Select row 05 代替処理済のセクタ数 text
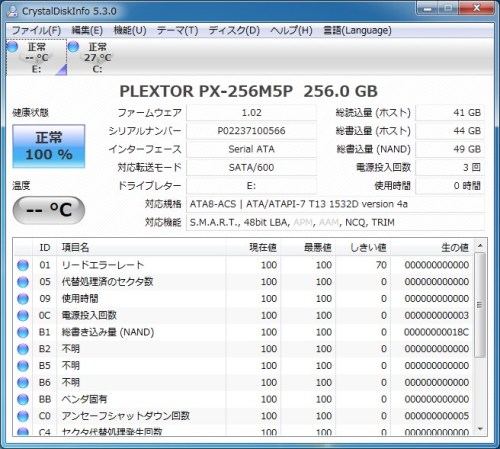The height and width of the screenshot is (449, 500). 107,282
